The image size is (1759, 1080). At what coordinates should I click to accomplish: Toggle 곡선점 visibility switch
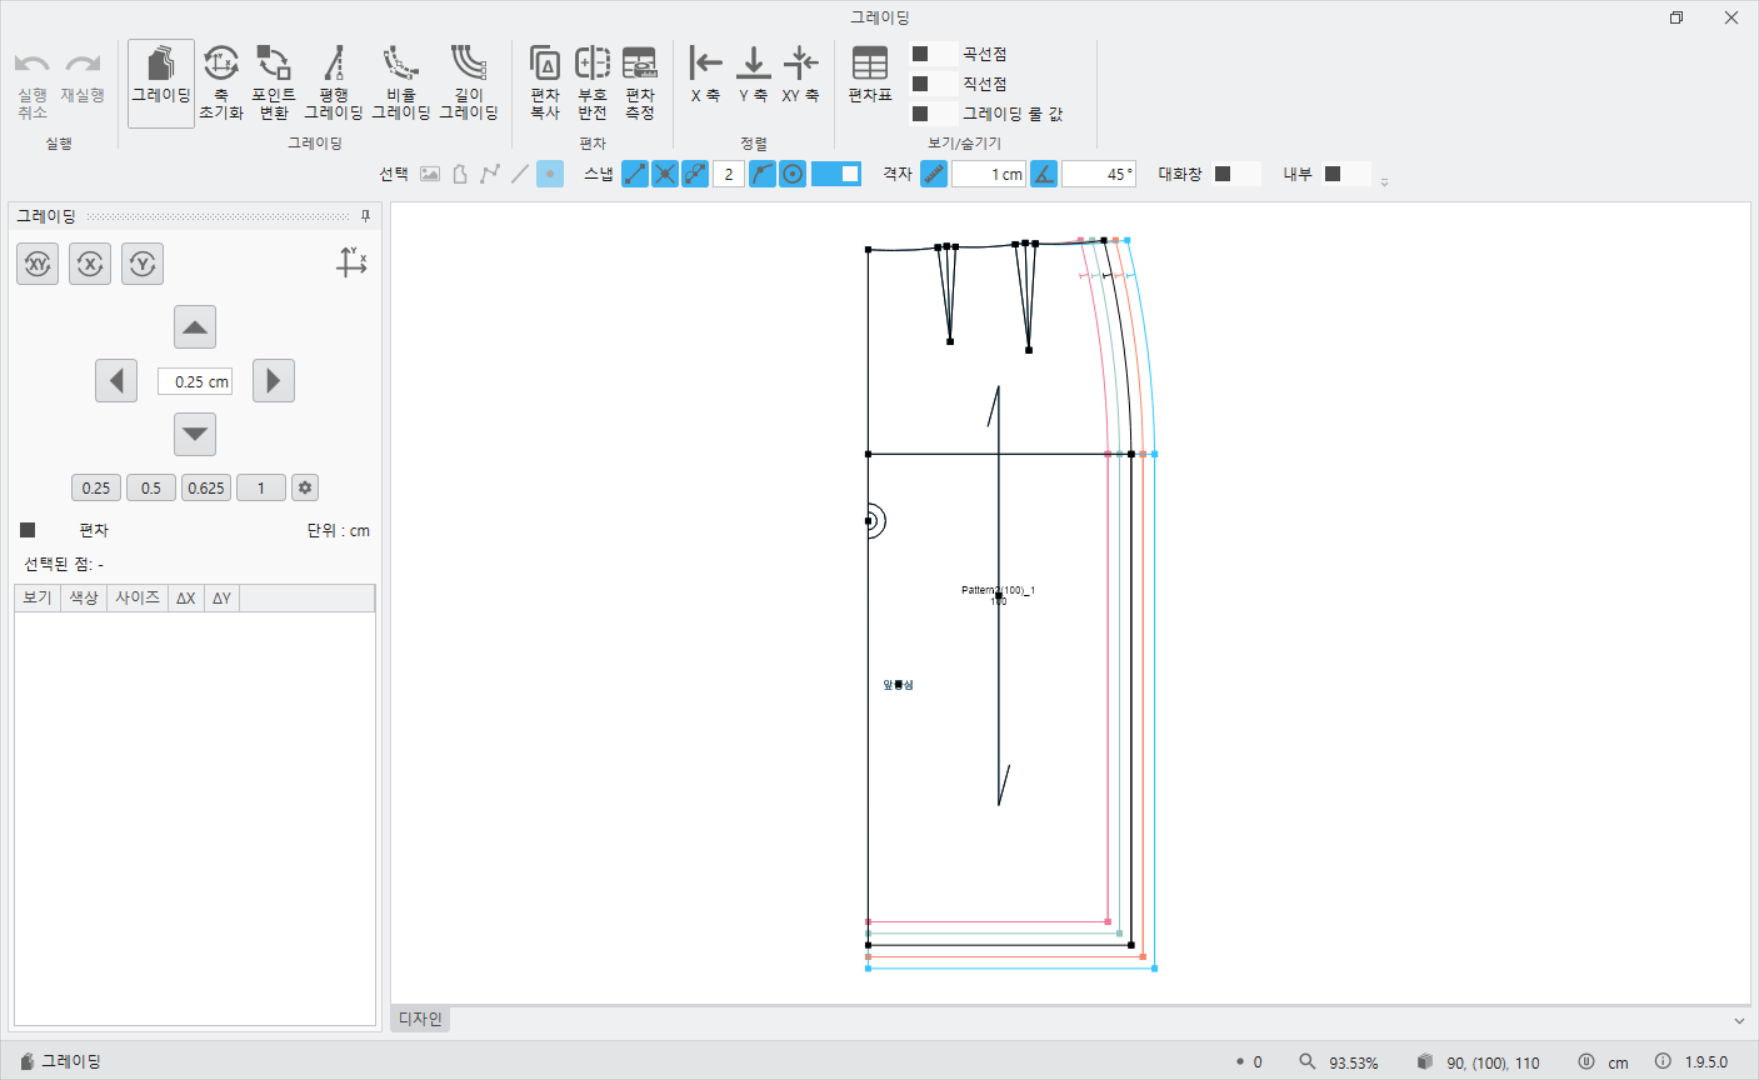point(933,54)
